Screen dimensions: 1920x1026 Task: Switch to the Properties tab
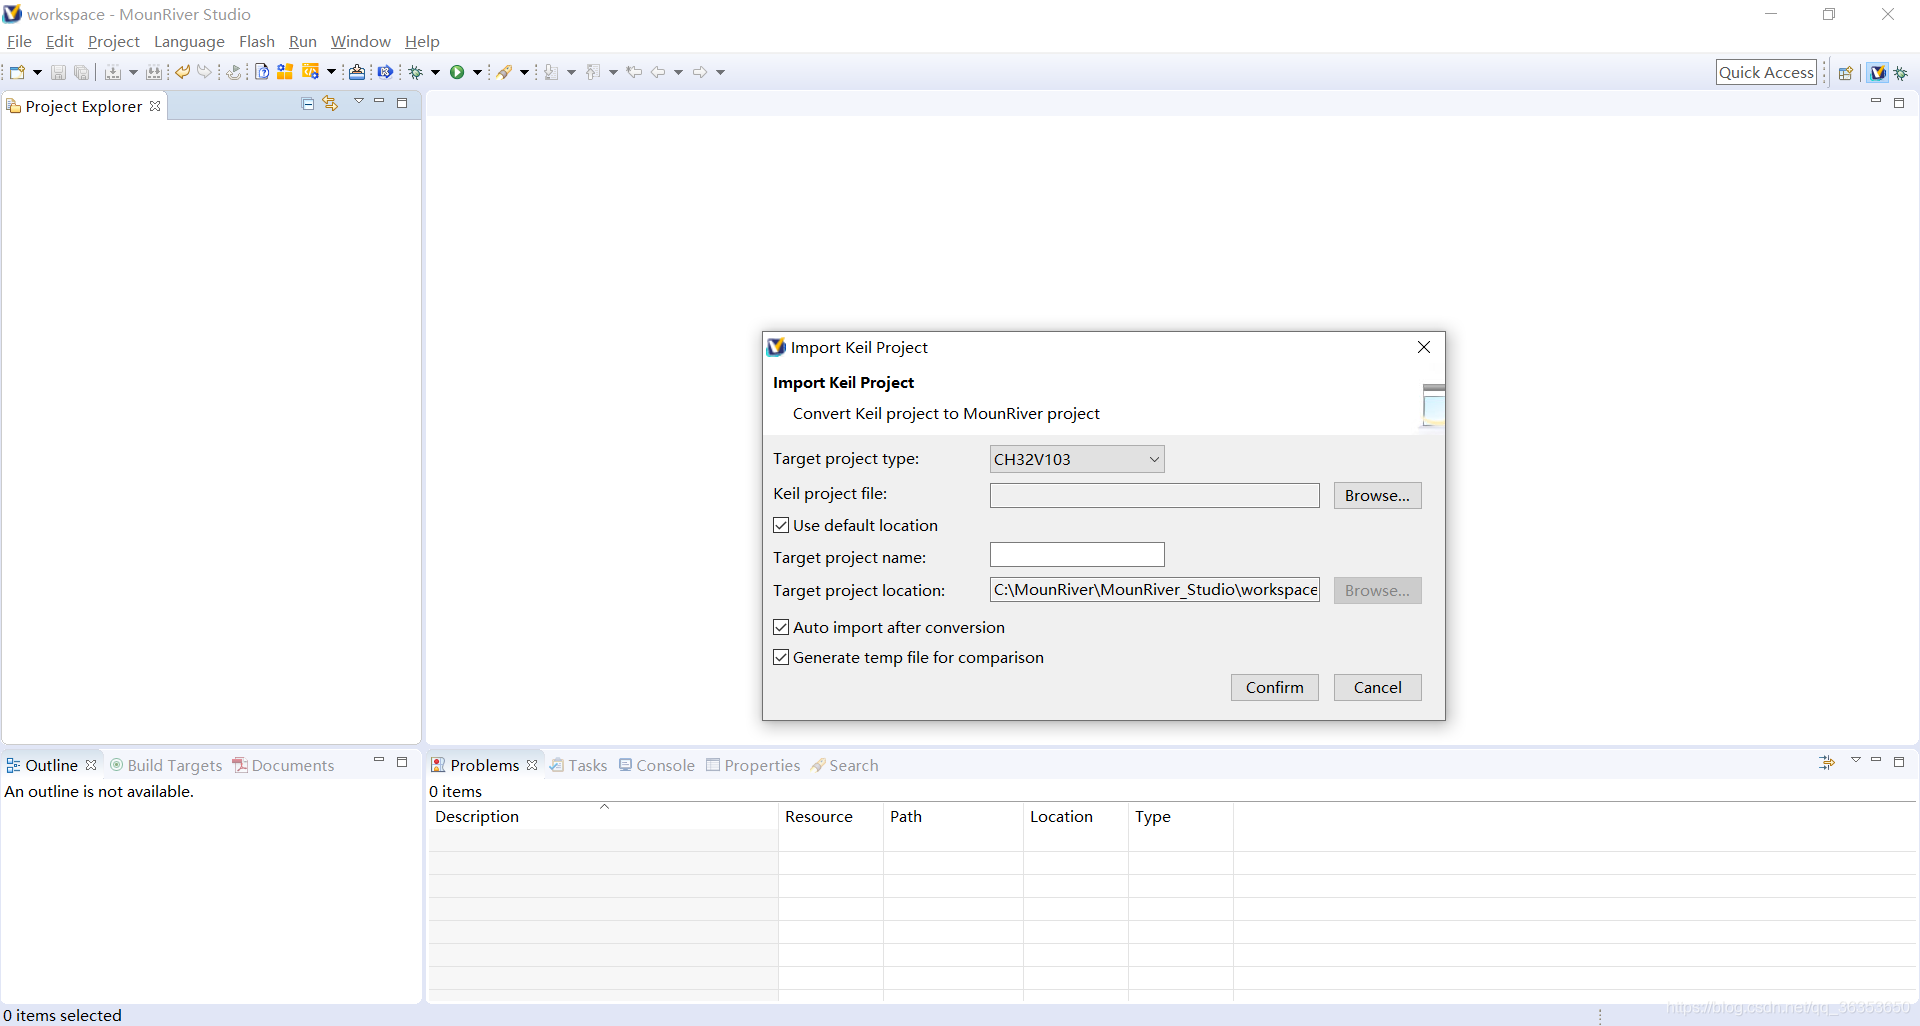(x=752, y=765)
